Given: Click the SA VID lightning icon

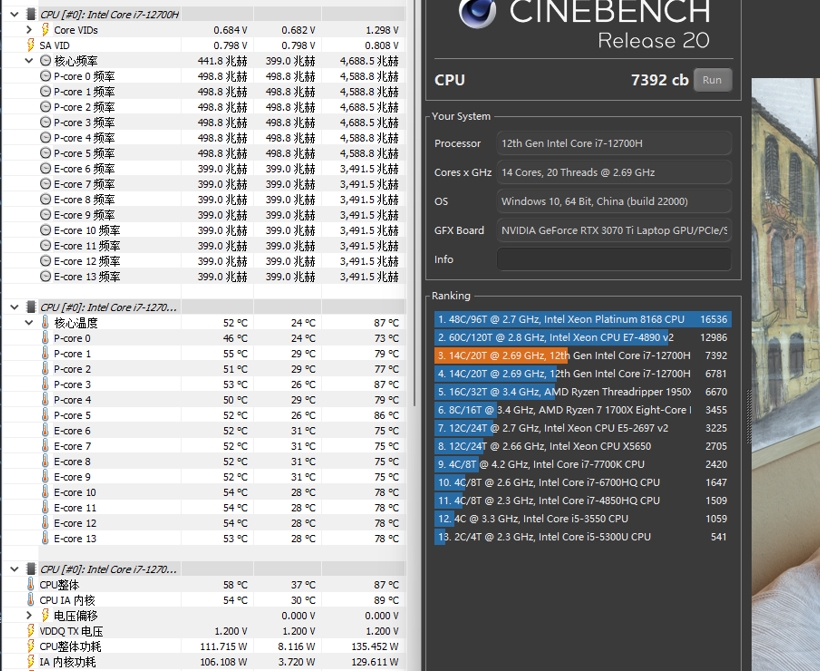Looking at the screenshot, I should 31,46.
